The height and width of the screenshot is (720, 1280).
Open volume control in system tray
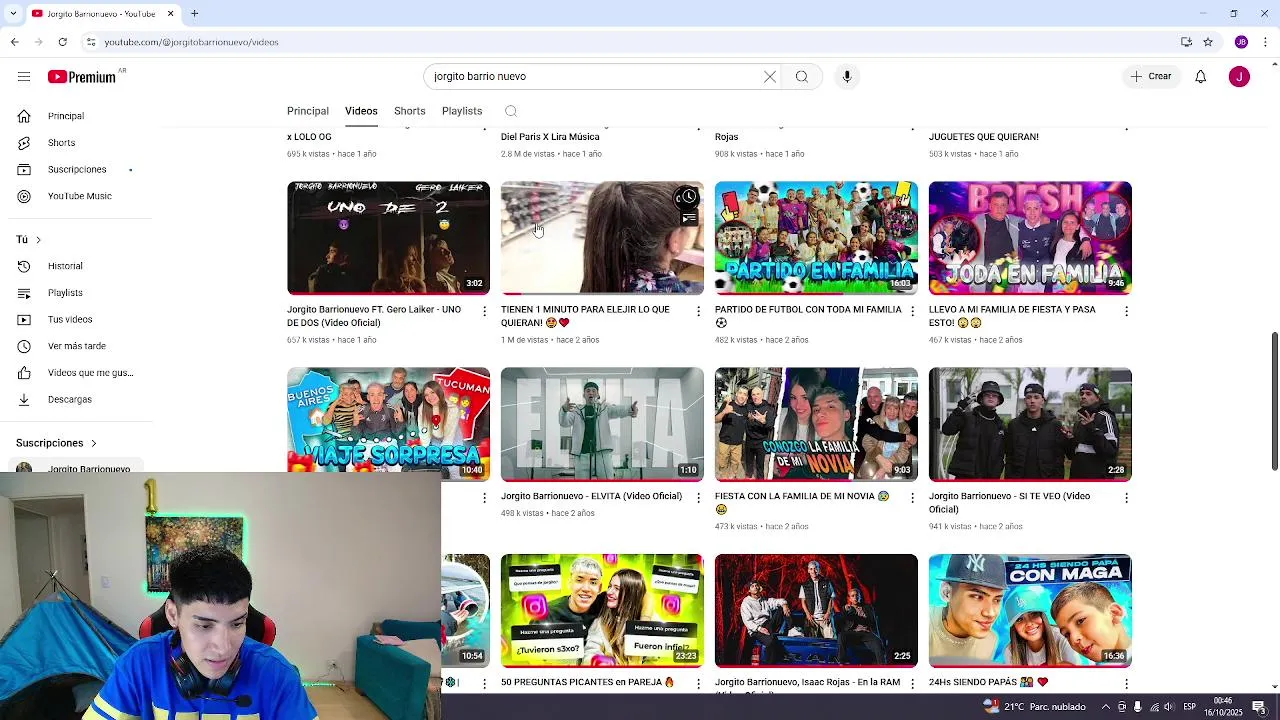[1169, 707]
